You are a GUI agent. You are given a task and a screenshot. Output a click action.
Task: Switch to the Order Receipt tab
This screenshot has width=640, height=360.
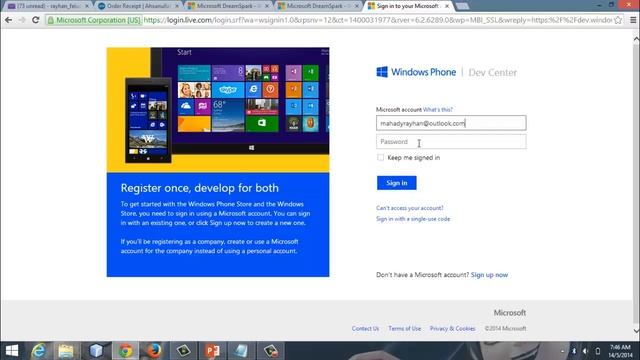point(138,6)
